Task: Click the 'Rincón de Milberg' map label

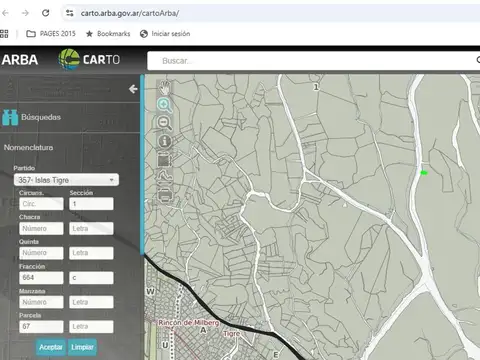Action: pyautogui.click(x=188, y=323)
